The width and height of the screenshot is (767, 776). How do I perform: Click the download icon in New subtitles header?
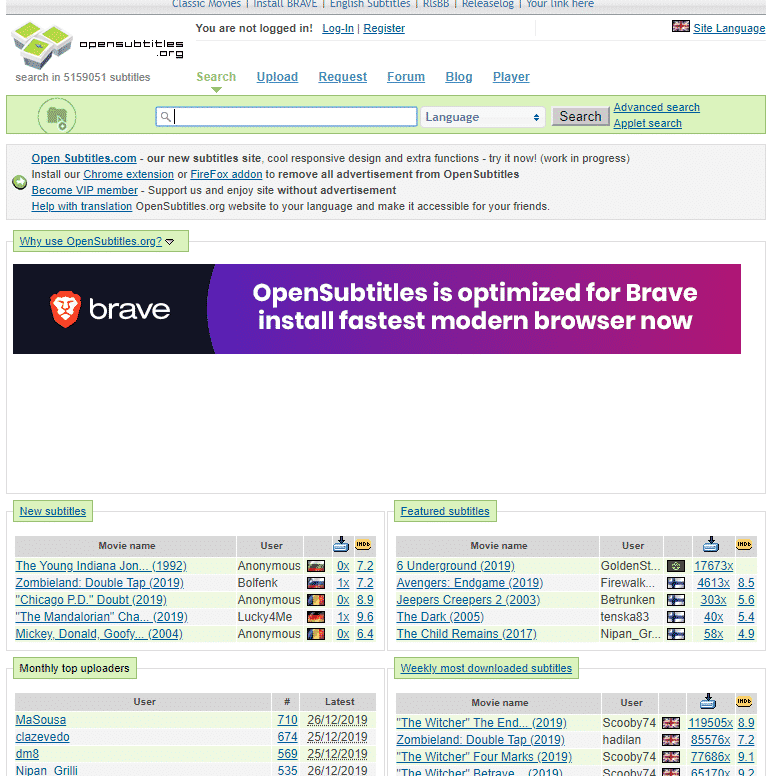pyautogui.click(x=341, y=545)
